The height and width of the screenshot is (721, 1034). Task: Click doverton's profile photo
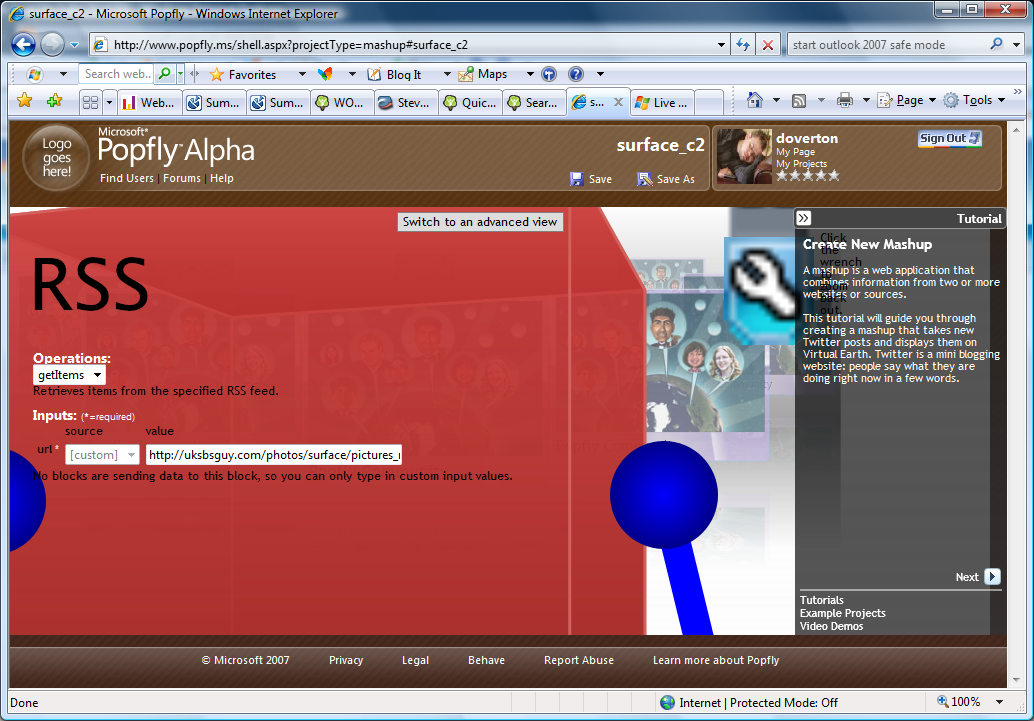click(x=745, y=156)
